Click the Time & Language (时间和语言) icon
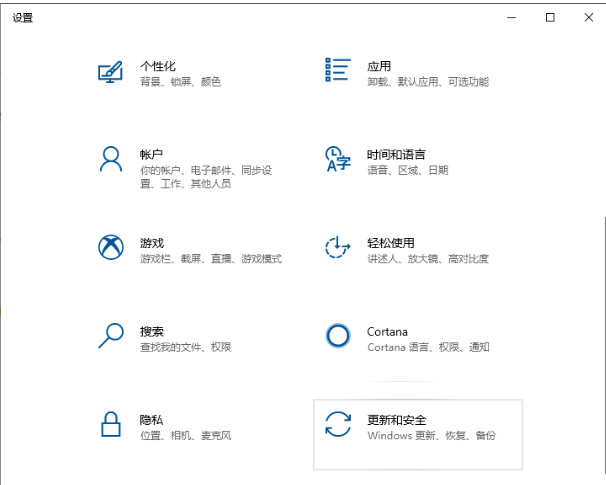The width and height of the screenshot is (606, 485). click(x=338, y=158)
